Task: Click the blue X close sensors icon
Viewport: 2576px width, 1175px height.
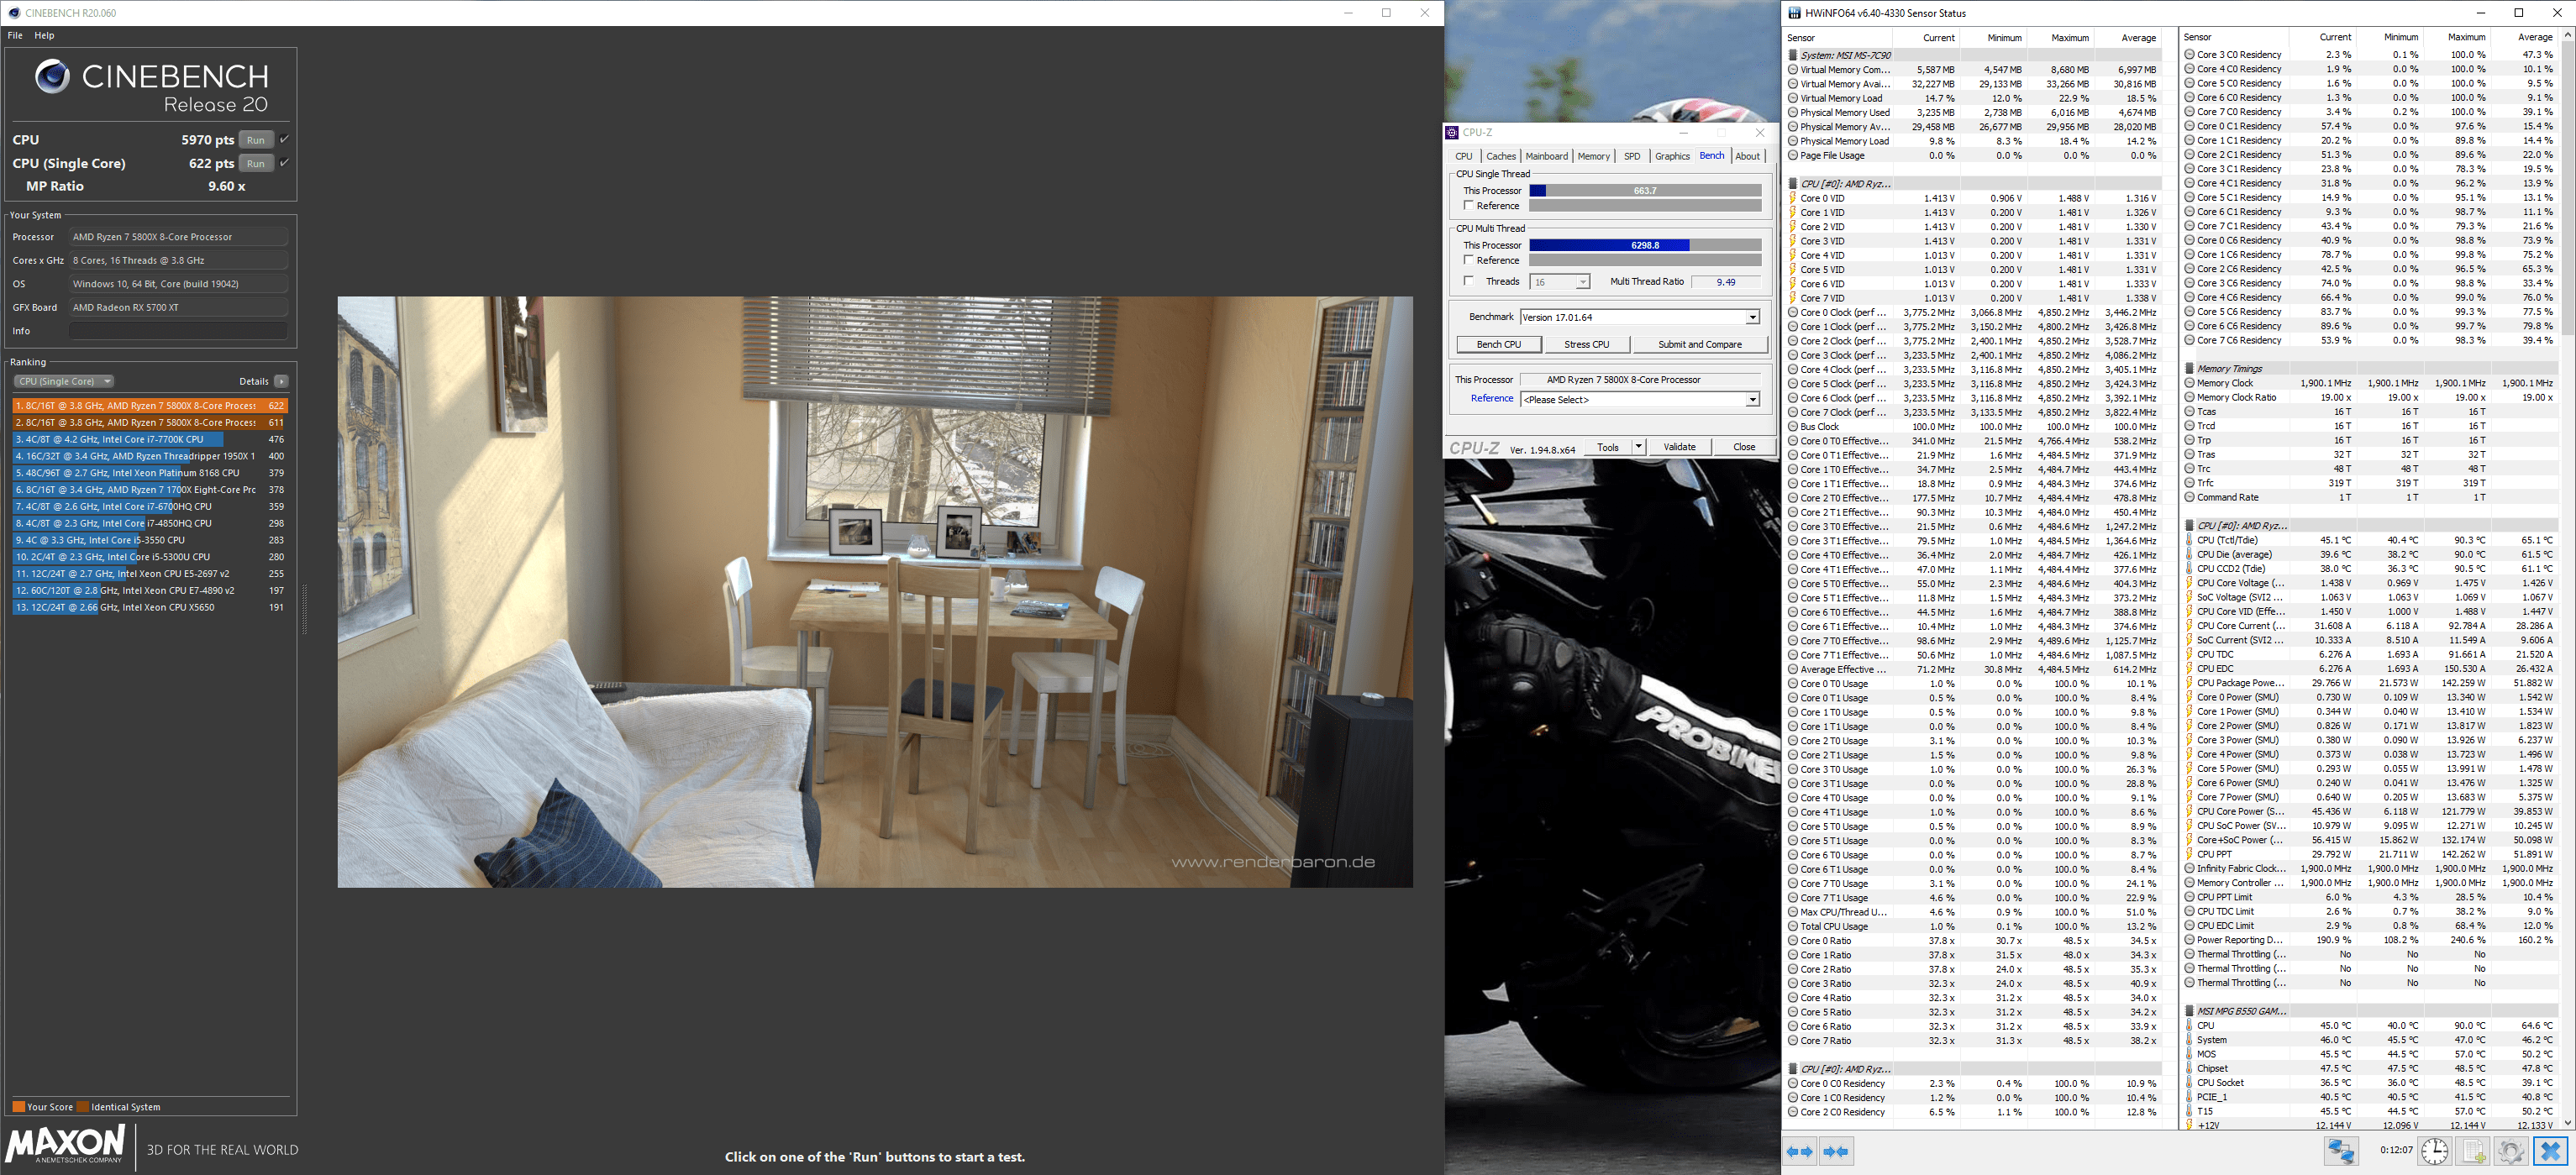Action: (x=2550, y=1151)
